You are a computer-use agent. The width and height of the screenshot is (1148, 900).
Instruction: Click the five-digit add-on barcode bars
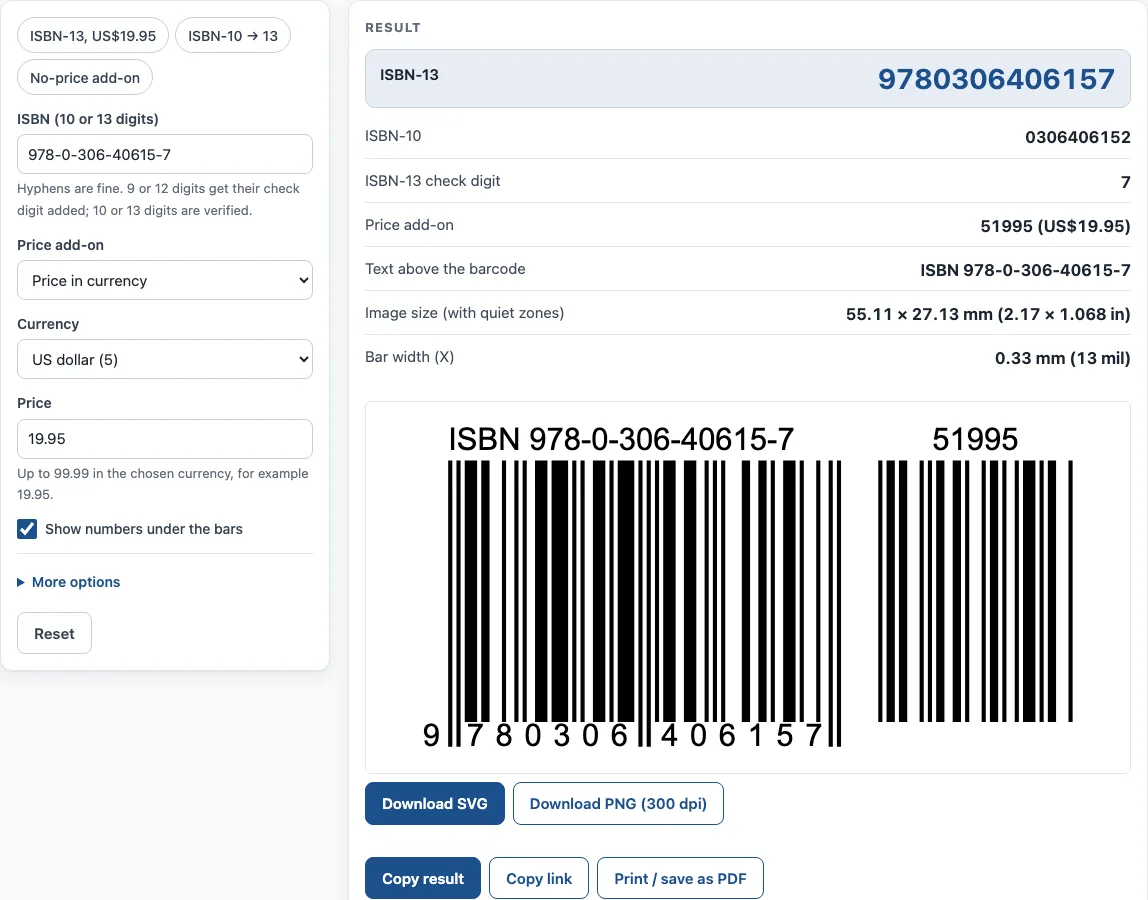click(x=975, y=590)
